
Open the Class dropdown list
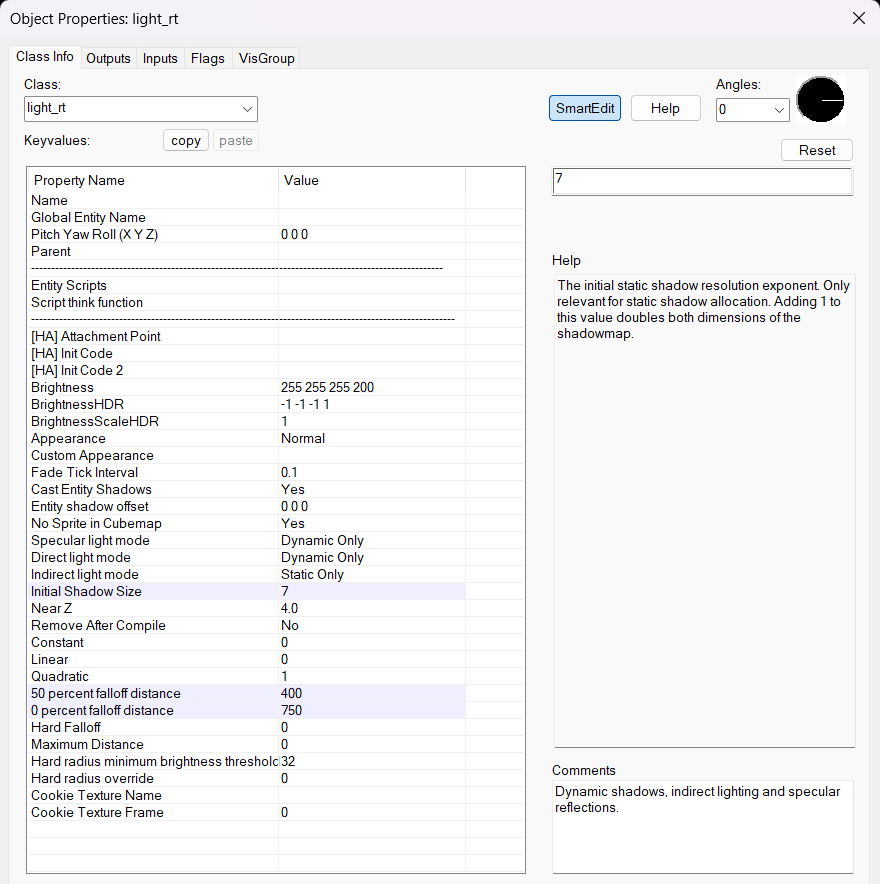246,108
